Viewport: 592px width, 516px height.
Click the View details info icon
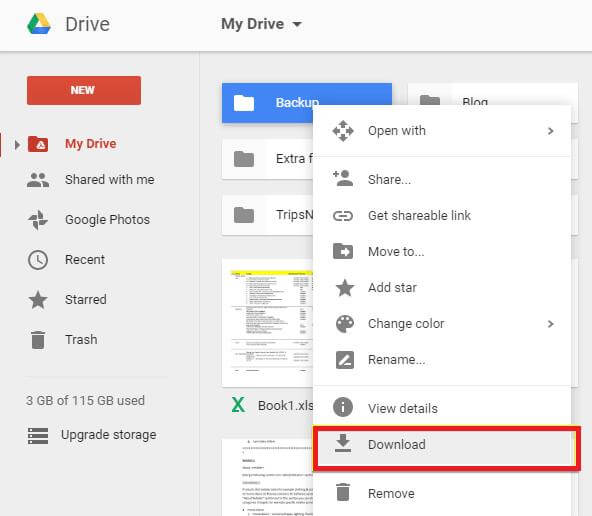(x=343, y=407)
